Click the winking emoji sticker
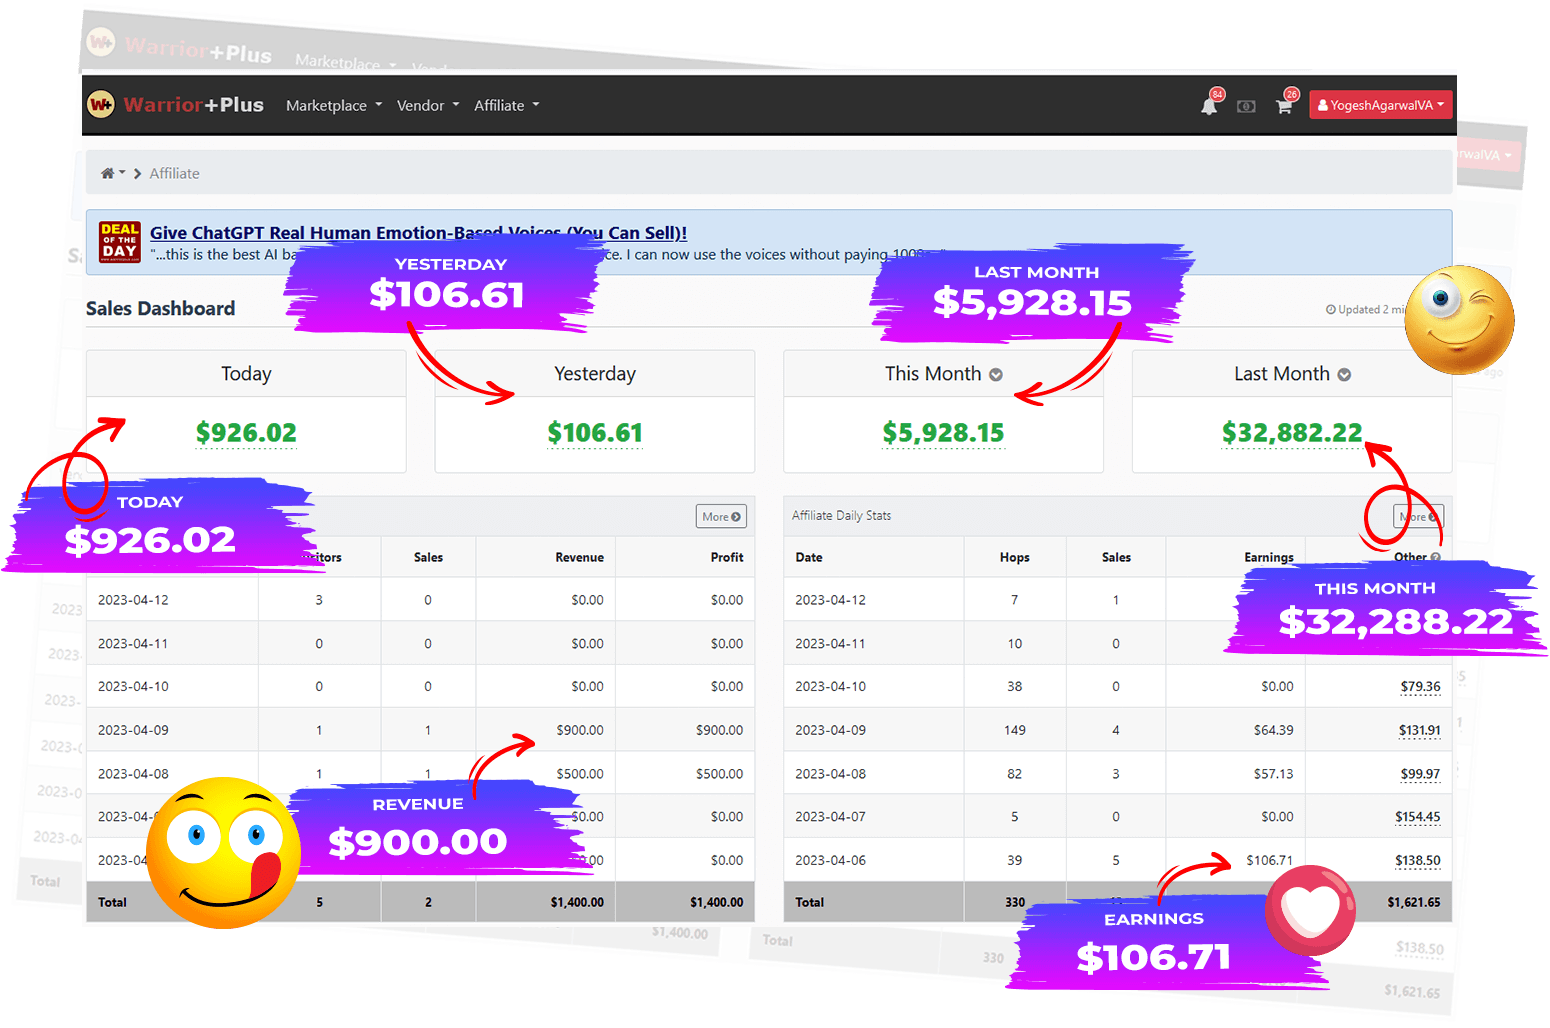The height and width of the screenshot is (1028, 1550). click(x=1458, y=319)
